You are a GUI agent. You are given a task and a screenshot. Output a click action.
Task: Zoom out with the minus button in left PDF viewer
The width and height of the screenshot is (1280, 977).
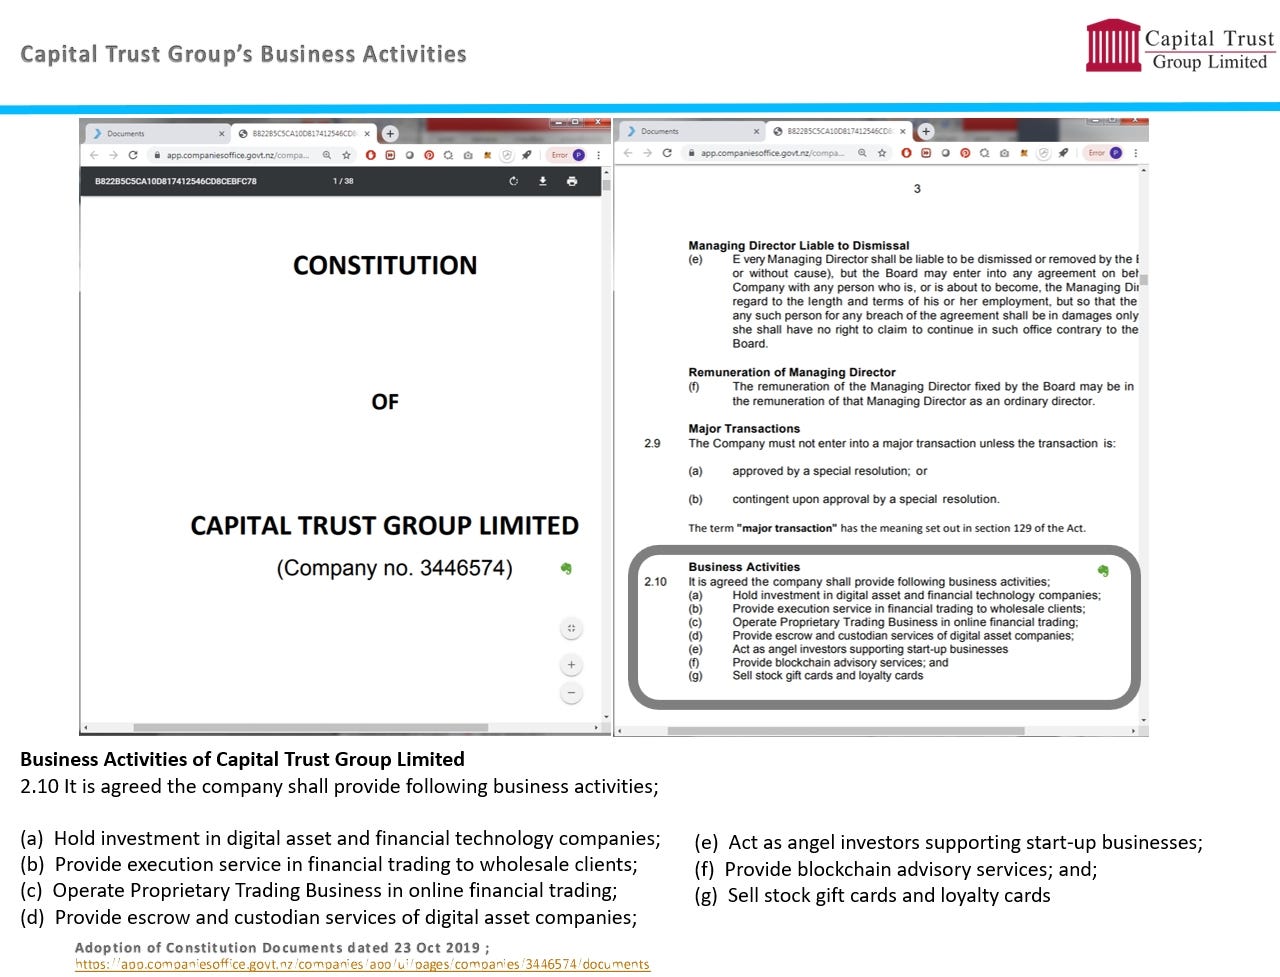click(571, 693)
